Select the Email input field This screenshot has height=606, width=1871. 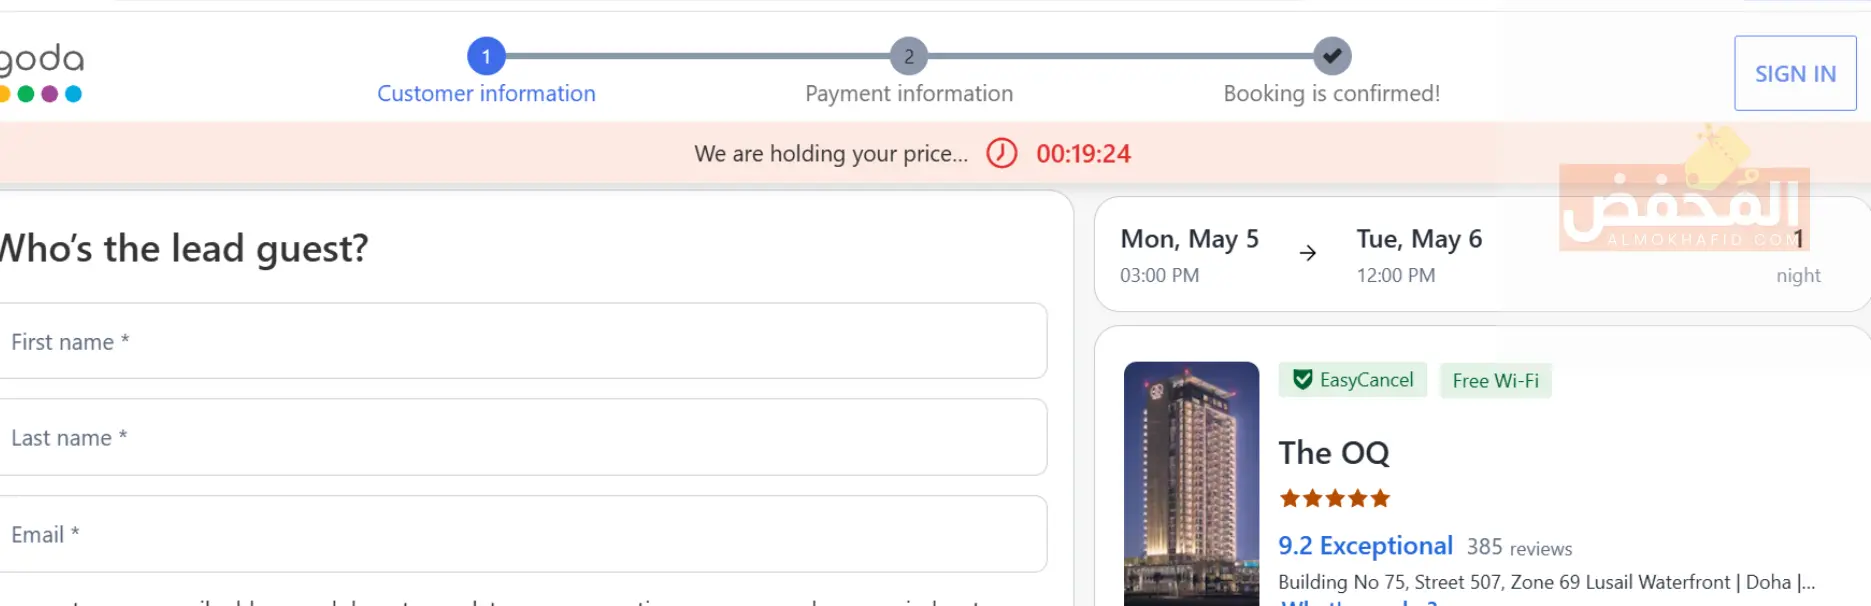click(520, 535)
